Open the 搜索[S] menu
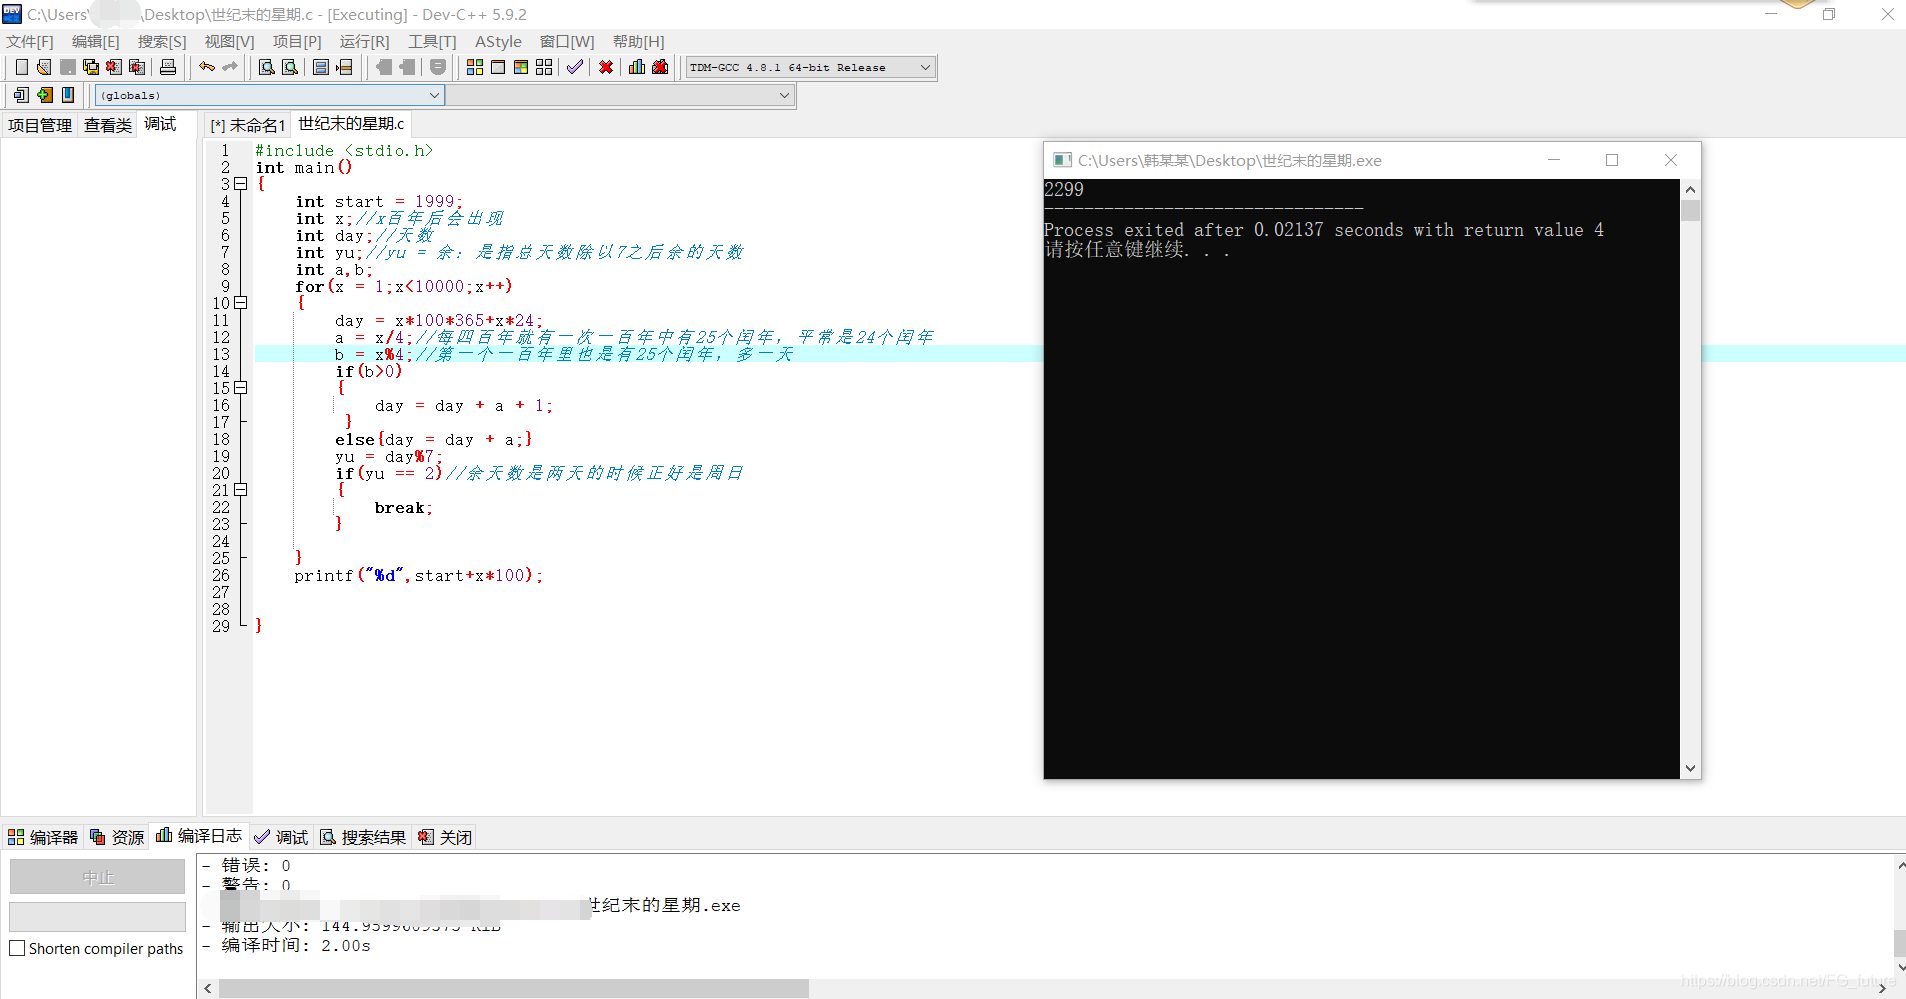Screen dimensions: 1906x999 [x=162, y=41]
